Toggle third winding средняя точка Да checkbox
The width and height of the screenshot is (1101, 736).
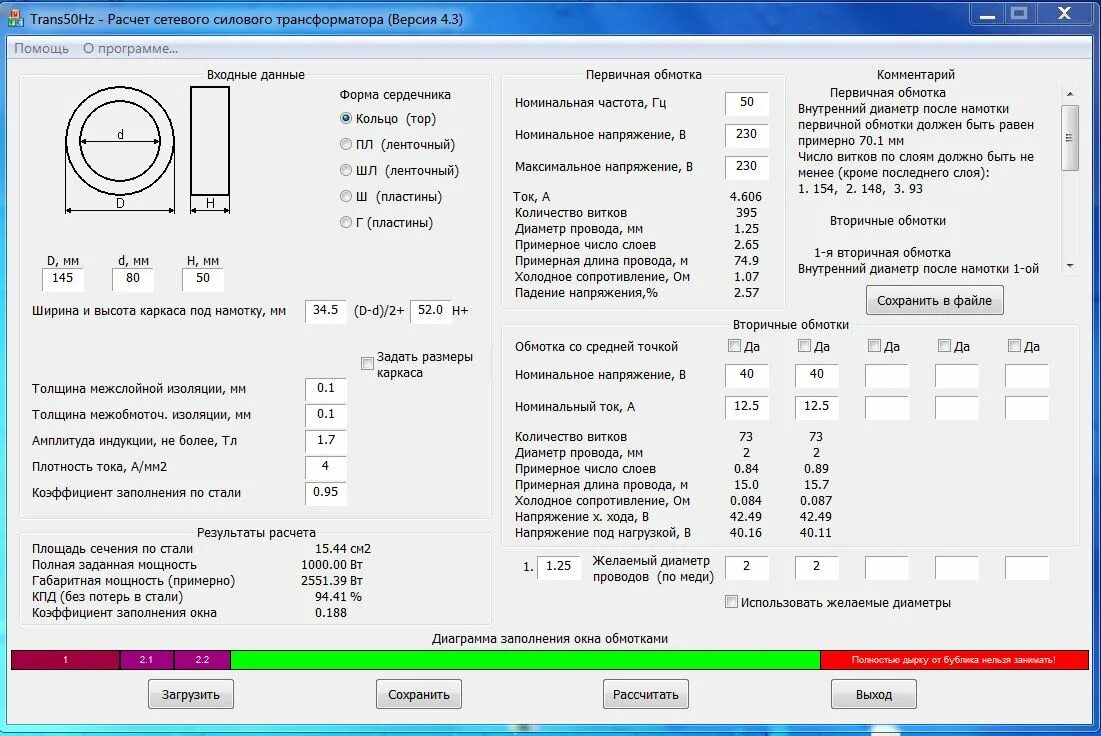(874, 346)
